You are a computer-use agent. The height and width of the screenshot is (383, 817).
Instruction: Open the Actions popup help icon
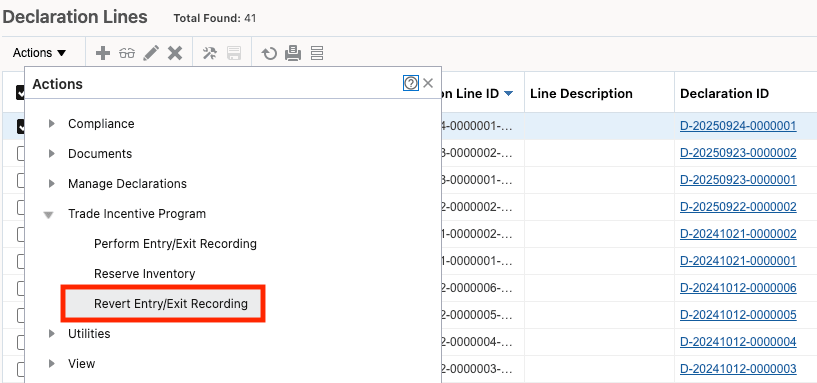point(411,83)
